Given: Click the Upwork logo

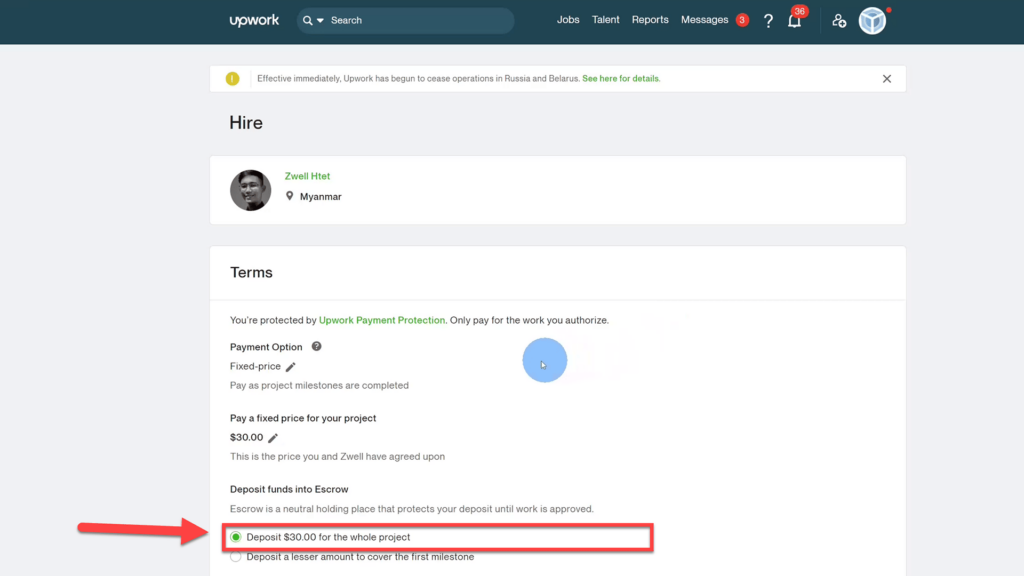Looking at the screenshot, I should tap(254, 20).
